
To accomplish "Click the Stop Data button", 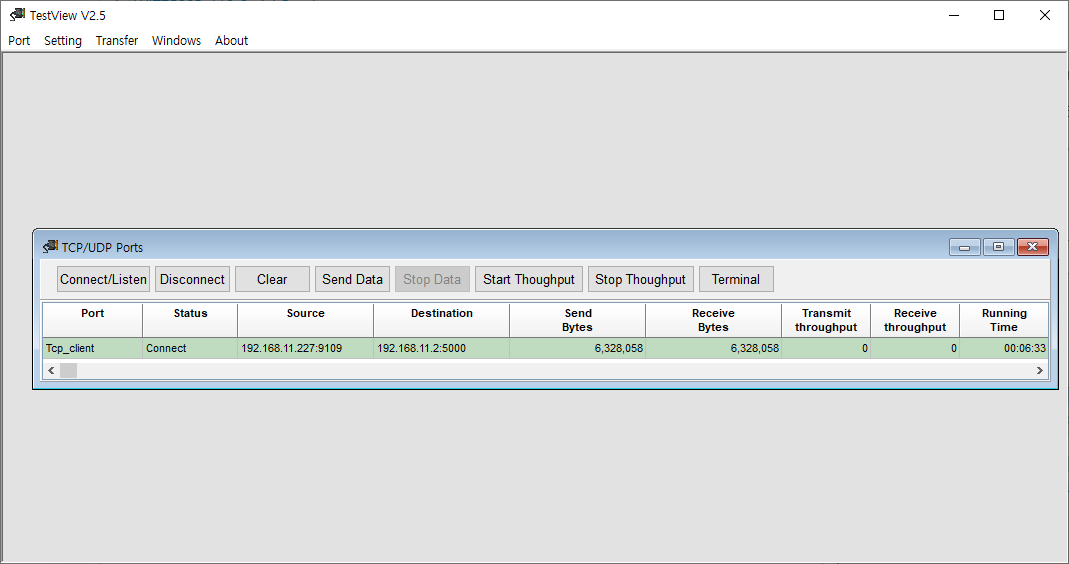I will click(432, 279).
